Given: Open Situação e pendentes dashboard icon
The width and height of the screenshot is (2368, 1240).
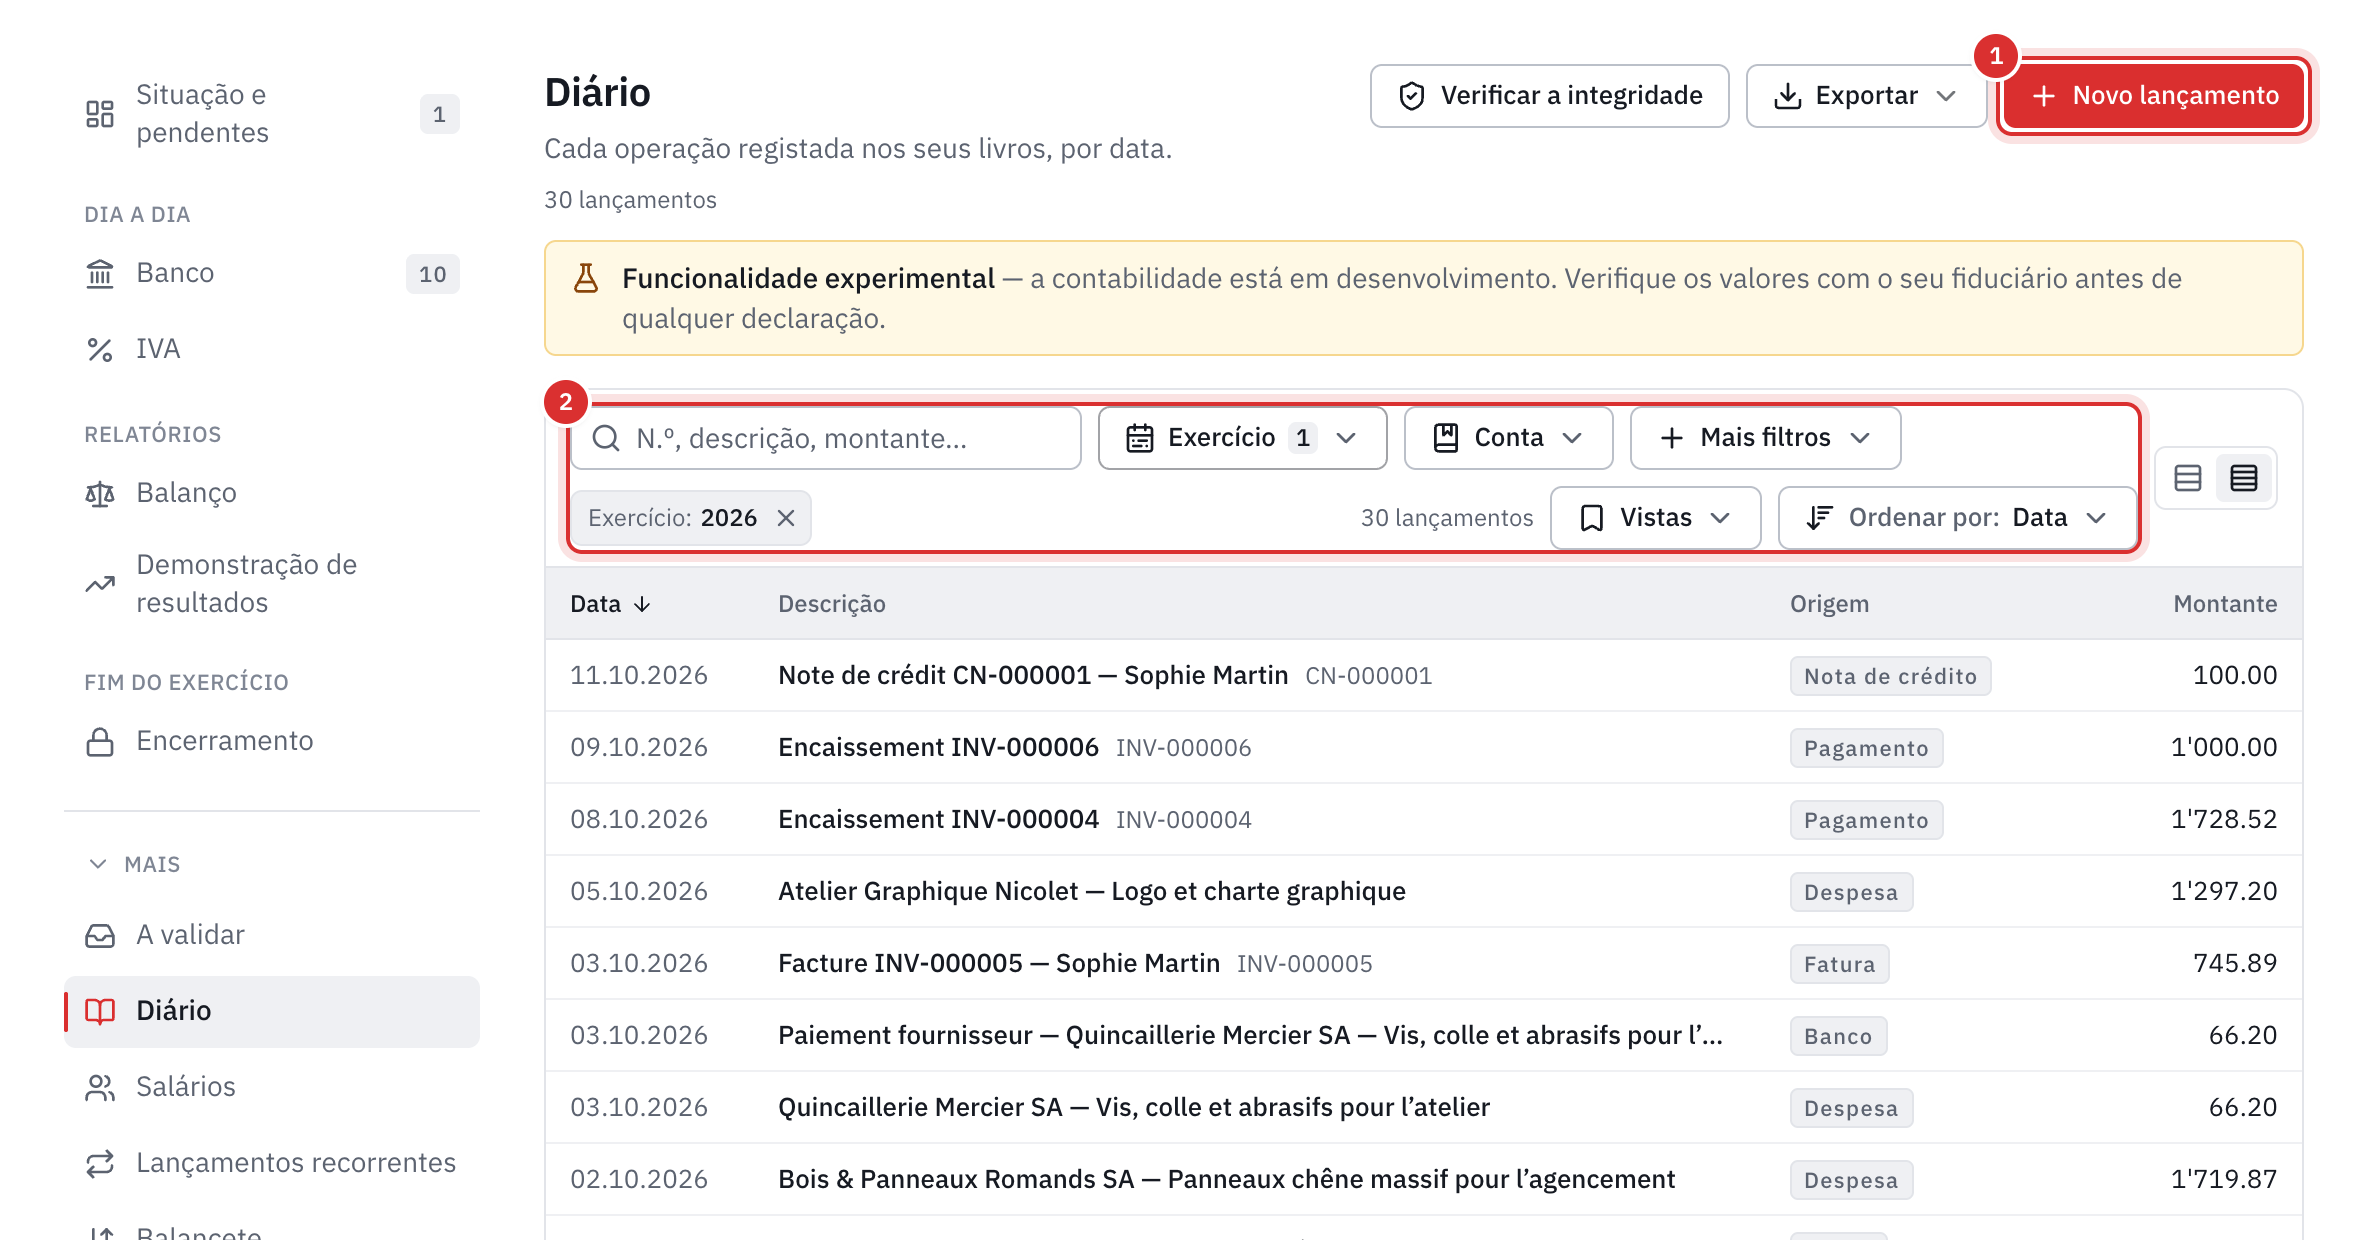Looking at the screenshot, I should (100, 114).
